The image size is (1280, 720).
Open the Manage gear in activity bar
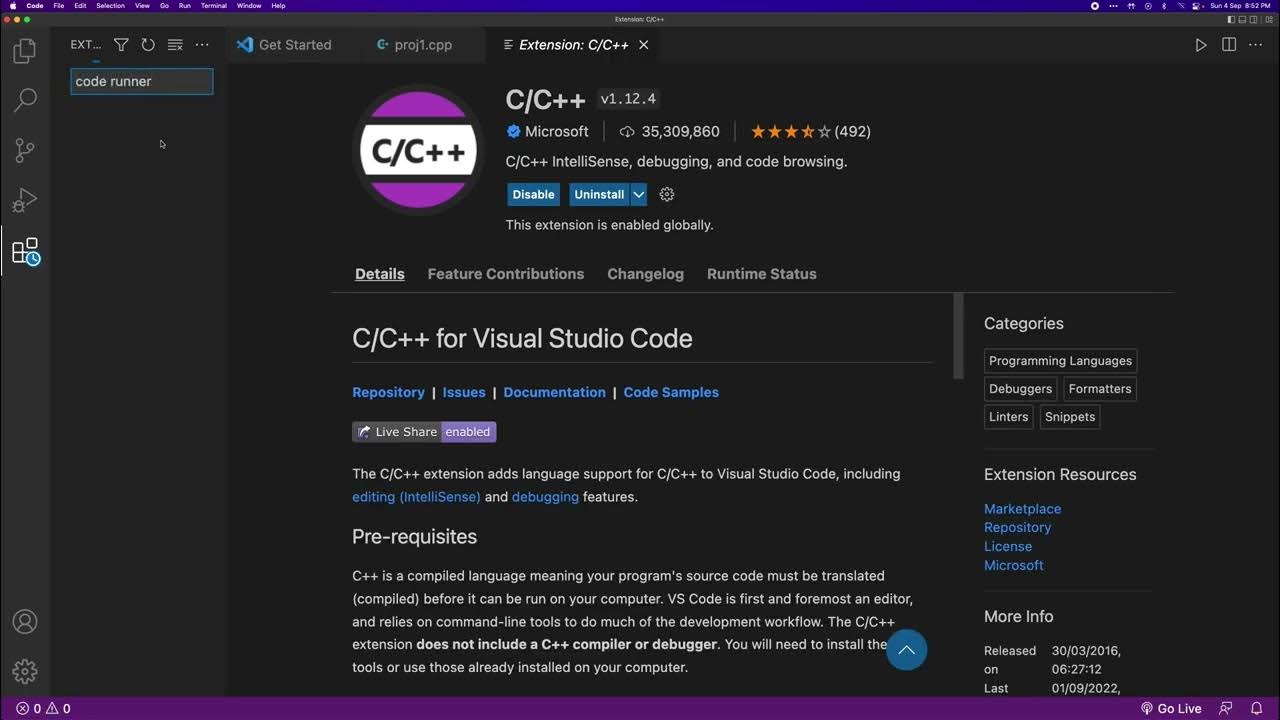[x=25, y=671]
